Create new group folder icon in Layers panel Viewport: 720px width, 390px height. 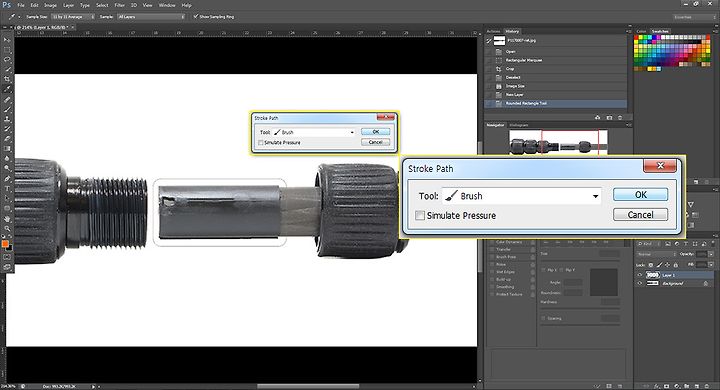(687, 386)
